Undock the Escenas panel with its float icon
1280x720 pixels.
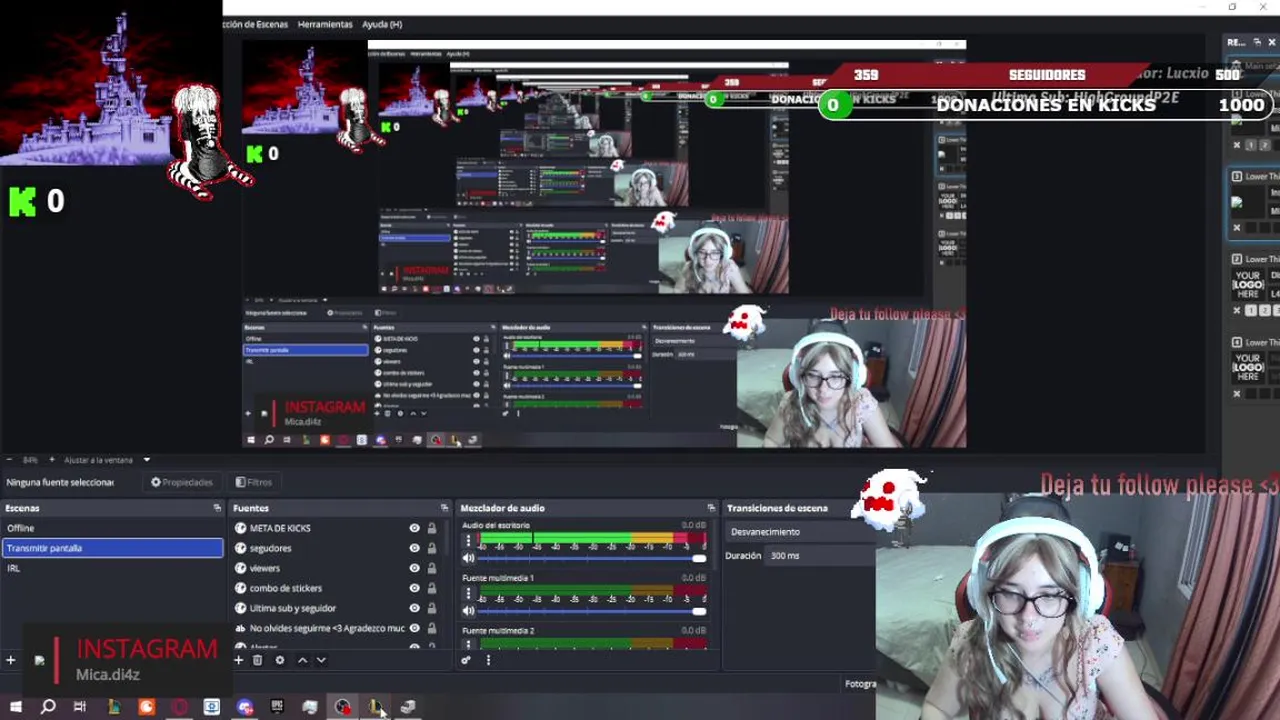point(217,508)
